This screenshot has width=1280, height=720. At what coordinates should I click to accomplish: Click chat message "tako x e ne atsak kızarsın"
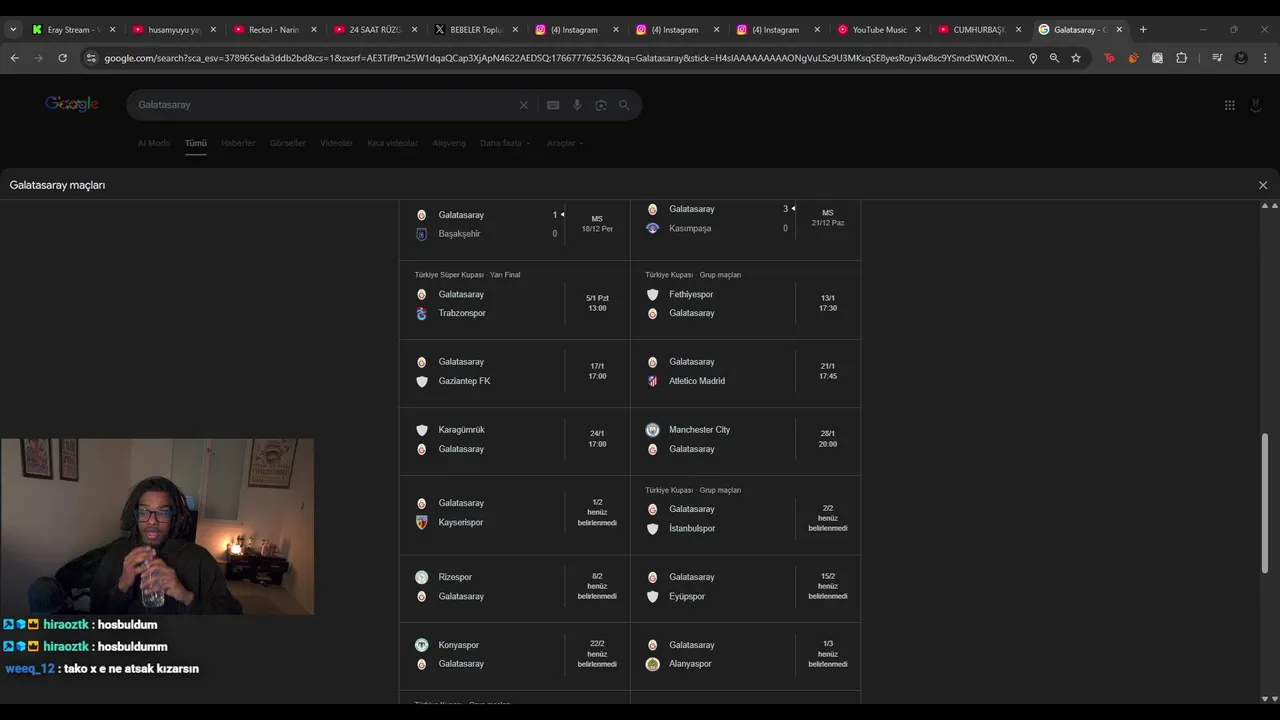[x=131, y=669]
